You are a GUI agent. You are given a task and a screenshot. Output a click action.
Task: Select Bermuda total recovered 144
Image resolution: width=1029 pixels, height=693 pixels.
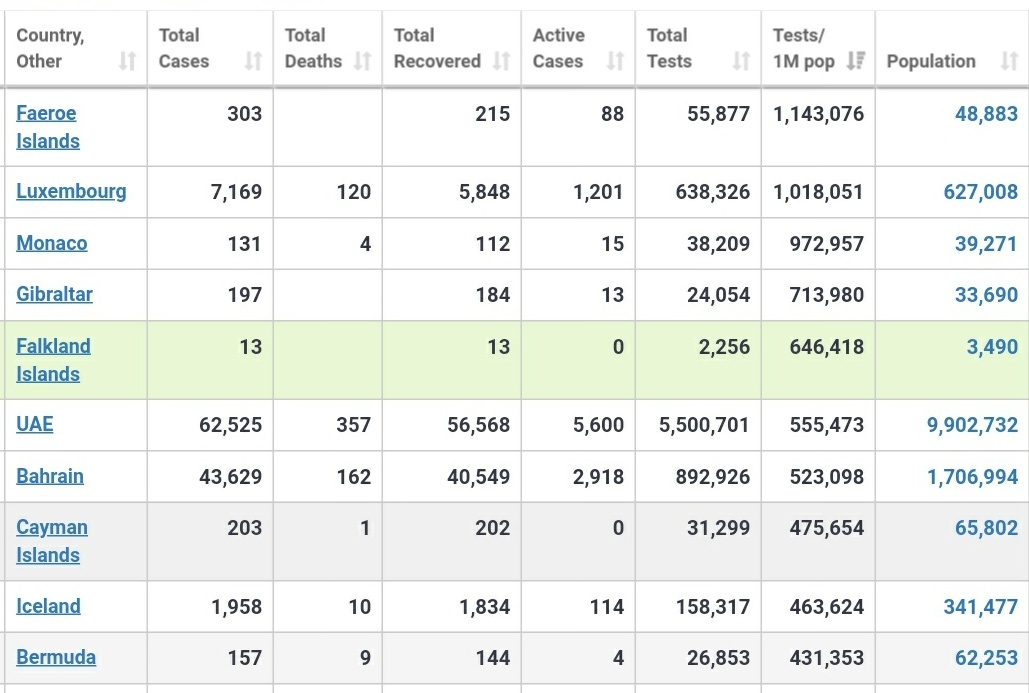pos(493,658)
